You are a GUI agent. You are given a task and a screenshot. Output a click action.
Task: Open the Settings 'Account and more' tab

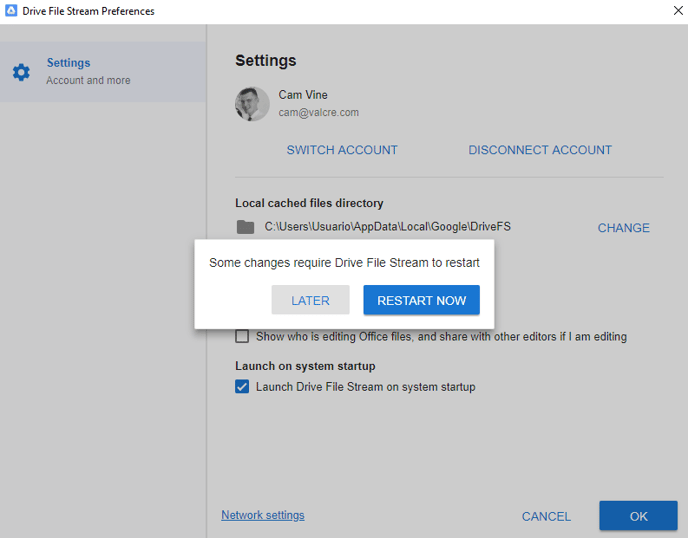pos(103,72)
